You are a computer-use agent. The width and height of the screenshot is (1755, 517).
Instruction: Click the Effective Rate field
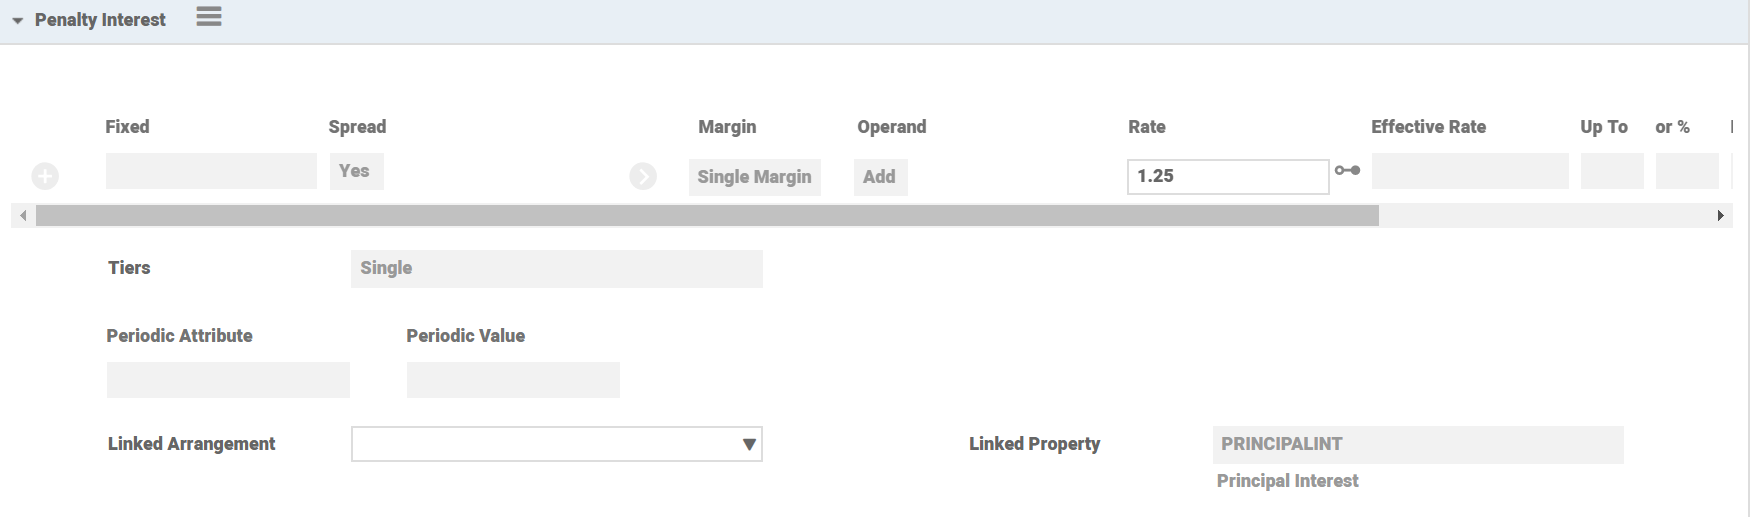pos(1469,171)
